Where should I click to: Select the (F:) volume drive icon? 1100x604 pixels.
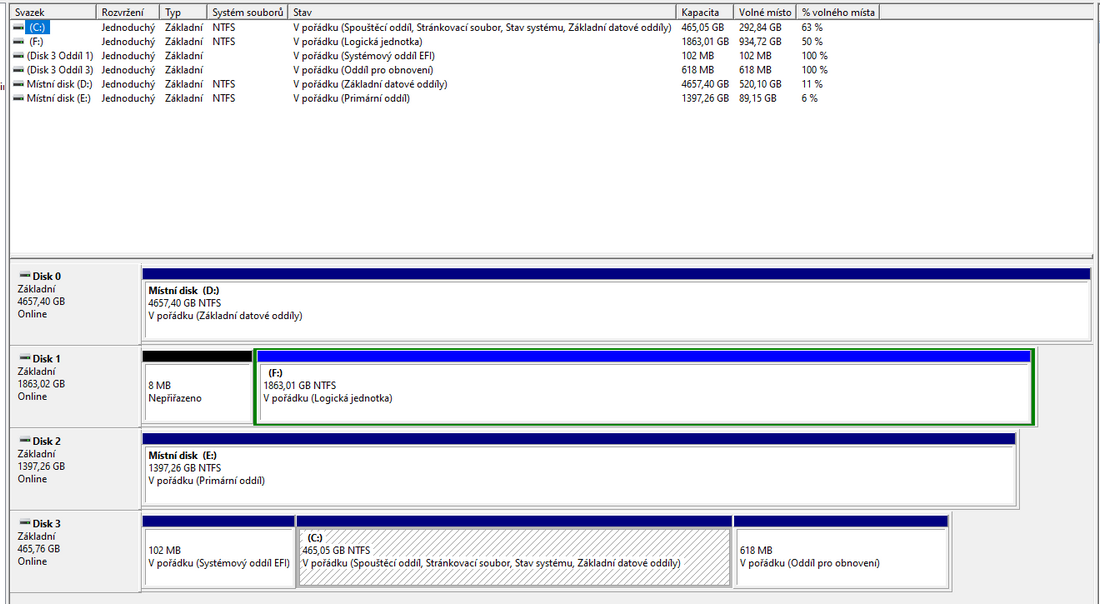[x=18, y=41]
